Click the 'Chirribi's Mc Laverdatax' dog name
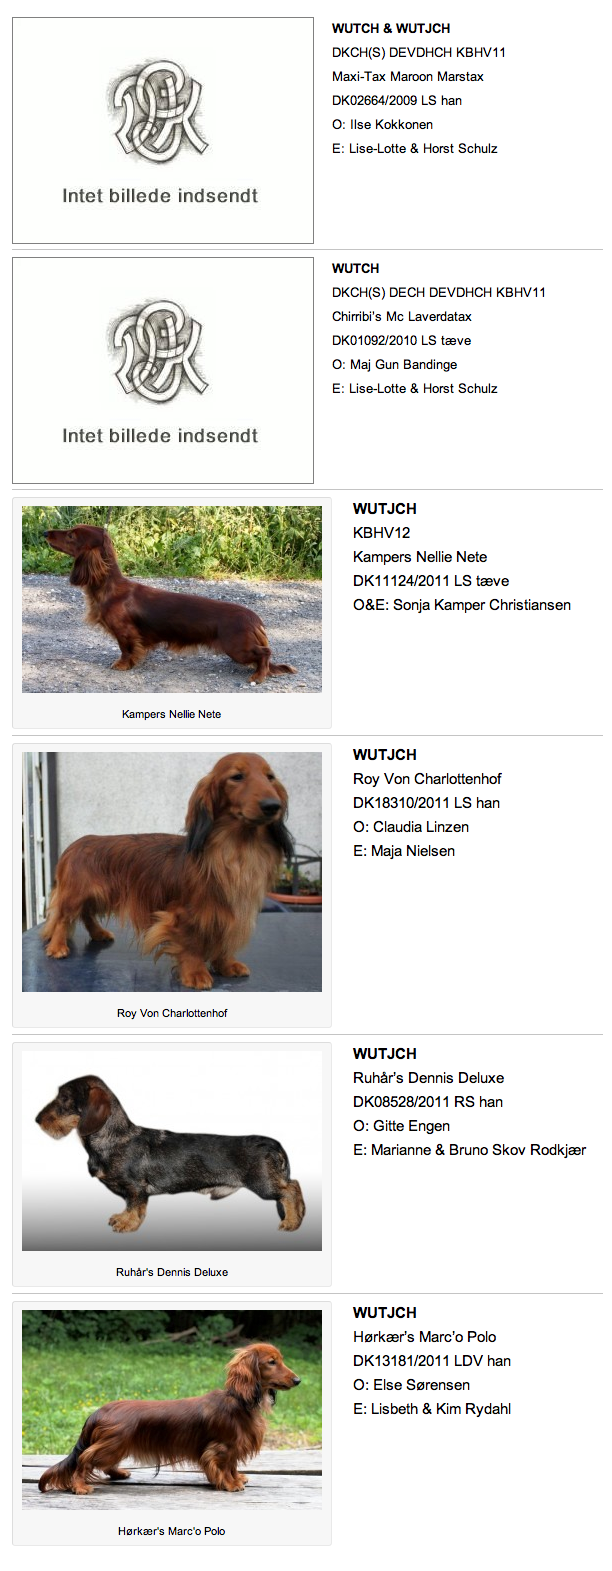The height and width of the screenshot is (1571, 612). (402, 316)
